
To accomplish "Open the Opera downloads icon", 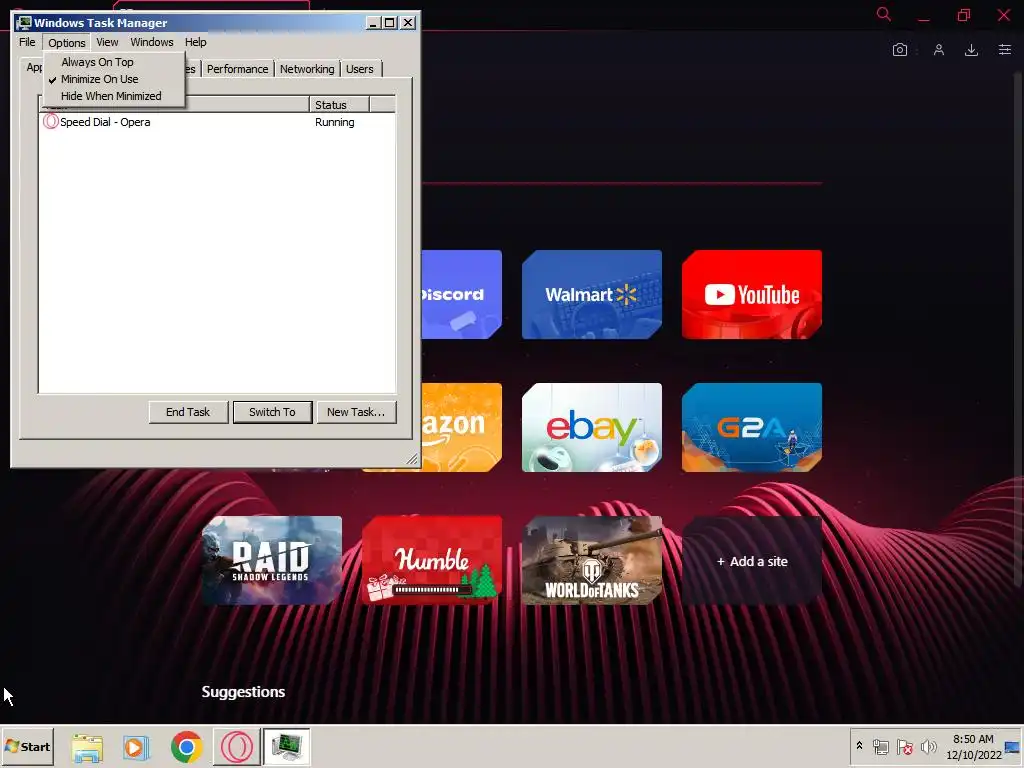I will point(971,50).
